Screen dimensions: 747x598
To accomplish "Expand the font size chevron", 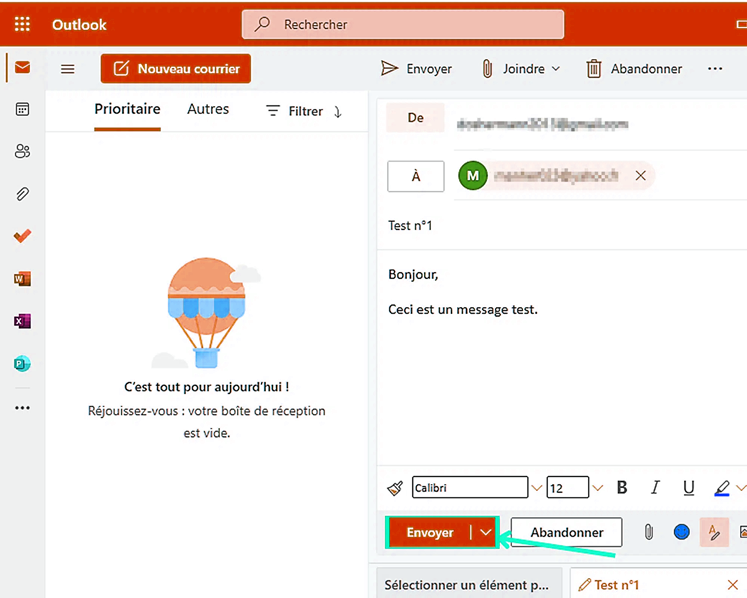I will pos(598,488).
